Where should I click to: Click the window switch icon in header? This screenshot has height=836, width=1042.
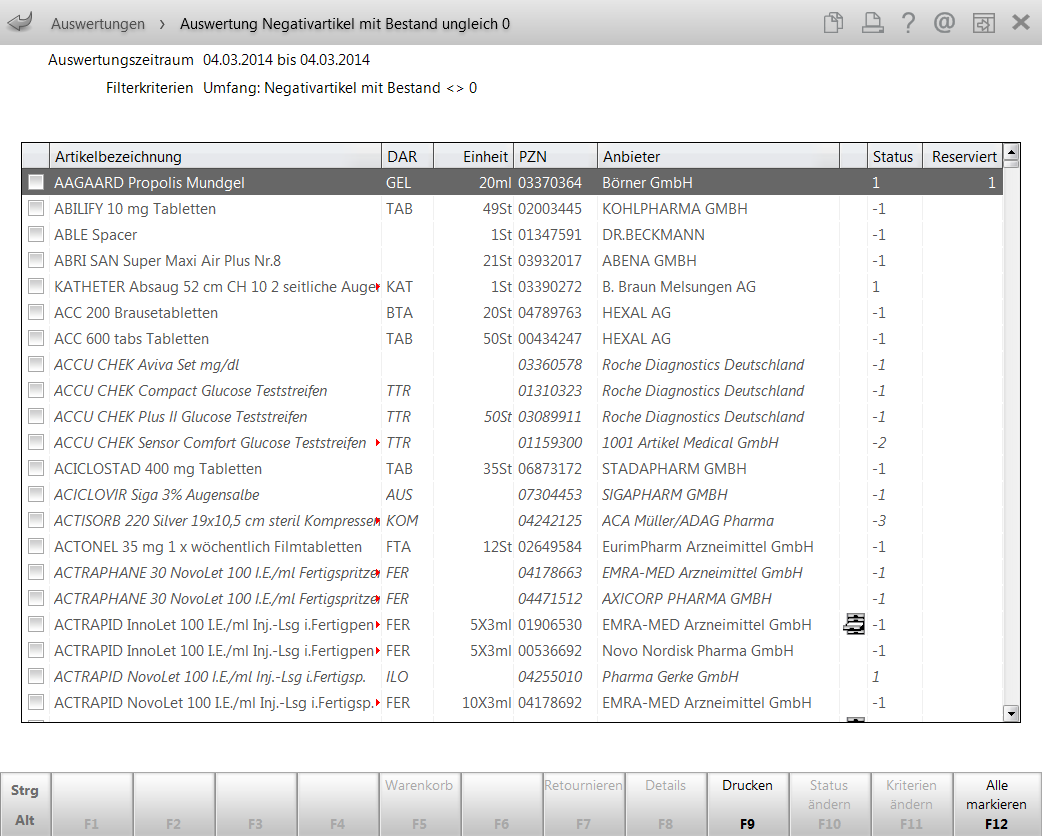point(984,23)
